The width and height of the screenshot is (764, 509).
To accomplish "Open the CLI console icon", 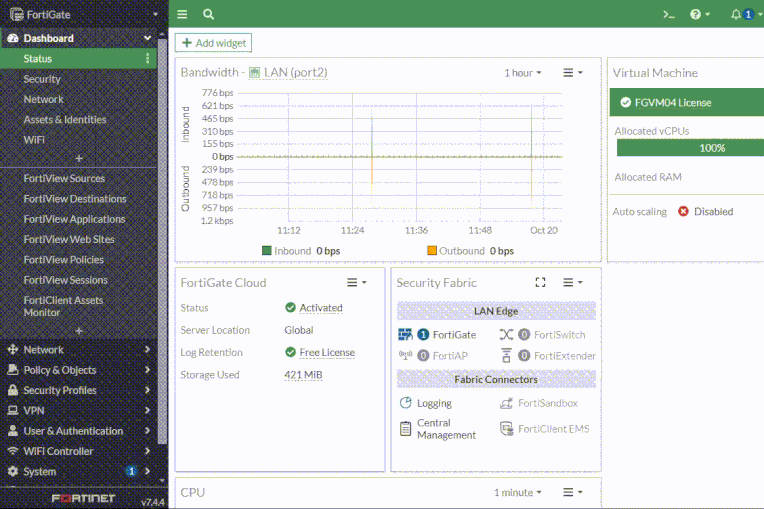I will click(669, 14).
